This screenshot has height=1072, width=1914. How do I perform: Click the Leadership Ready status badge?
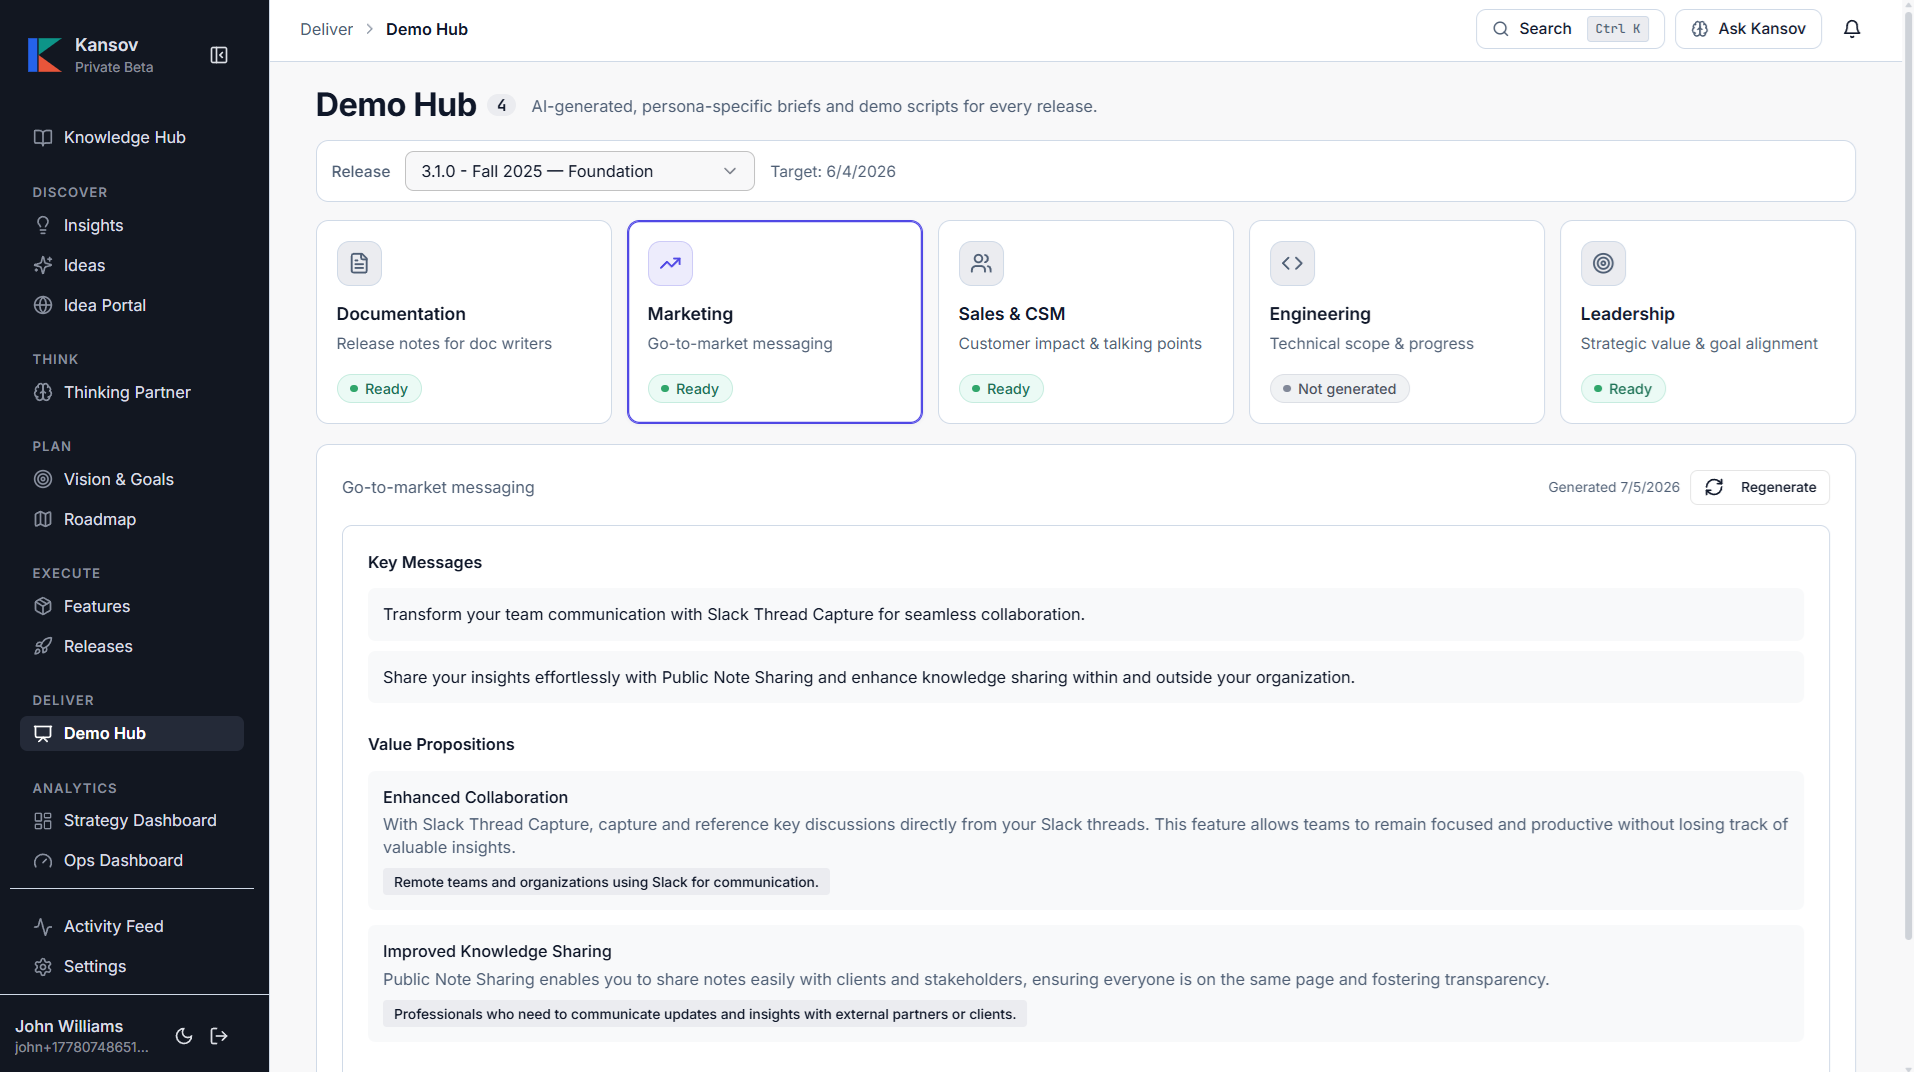point(1622,389)
